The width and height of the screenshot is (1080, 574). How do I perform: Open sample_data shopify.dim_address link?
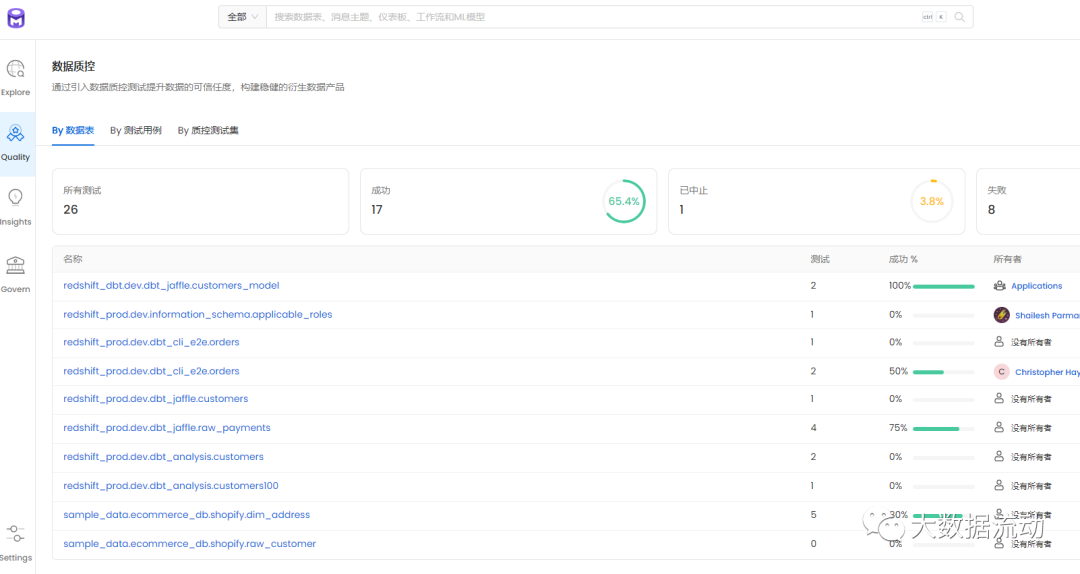pos(187,514)
